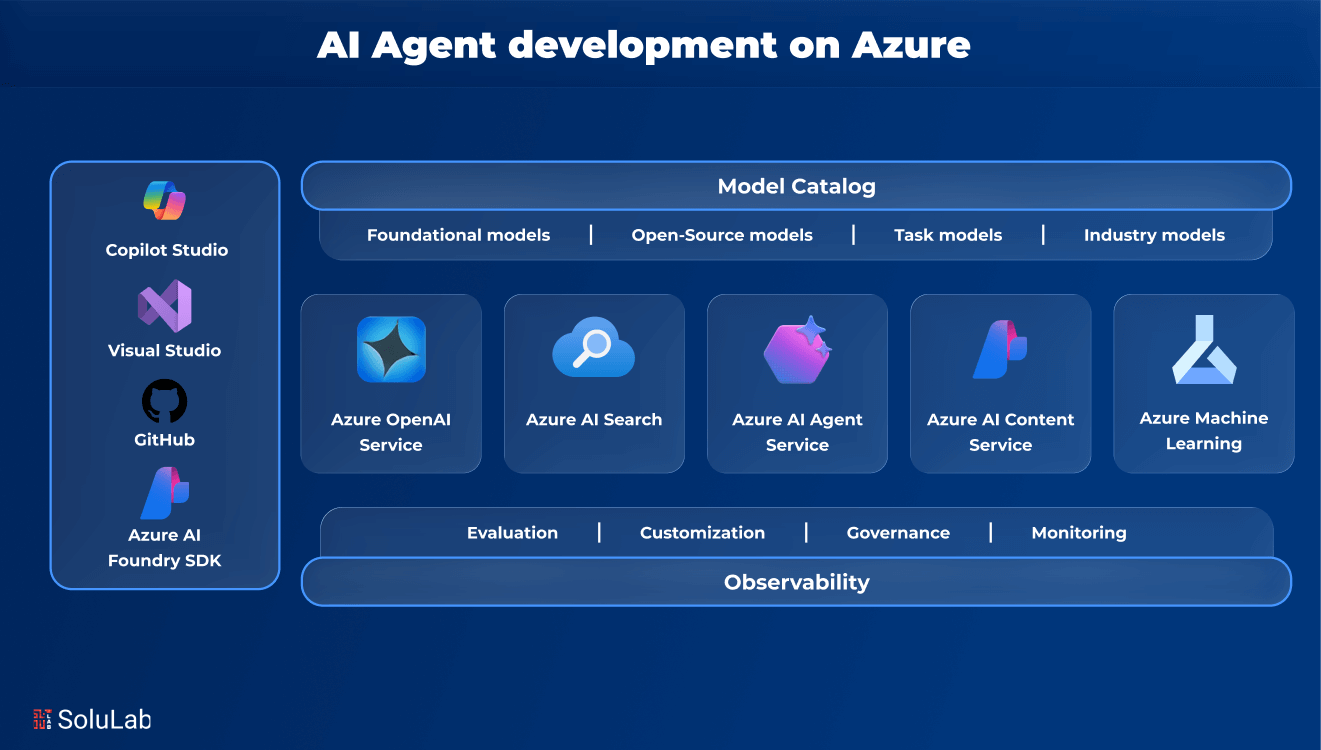Click the Azure AI Foundry SDK icon

(x=163, y=492)
